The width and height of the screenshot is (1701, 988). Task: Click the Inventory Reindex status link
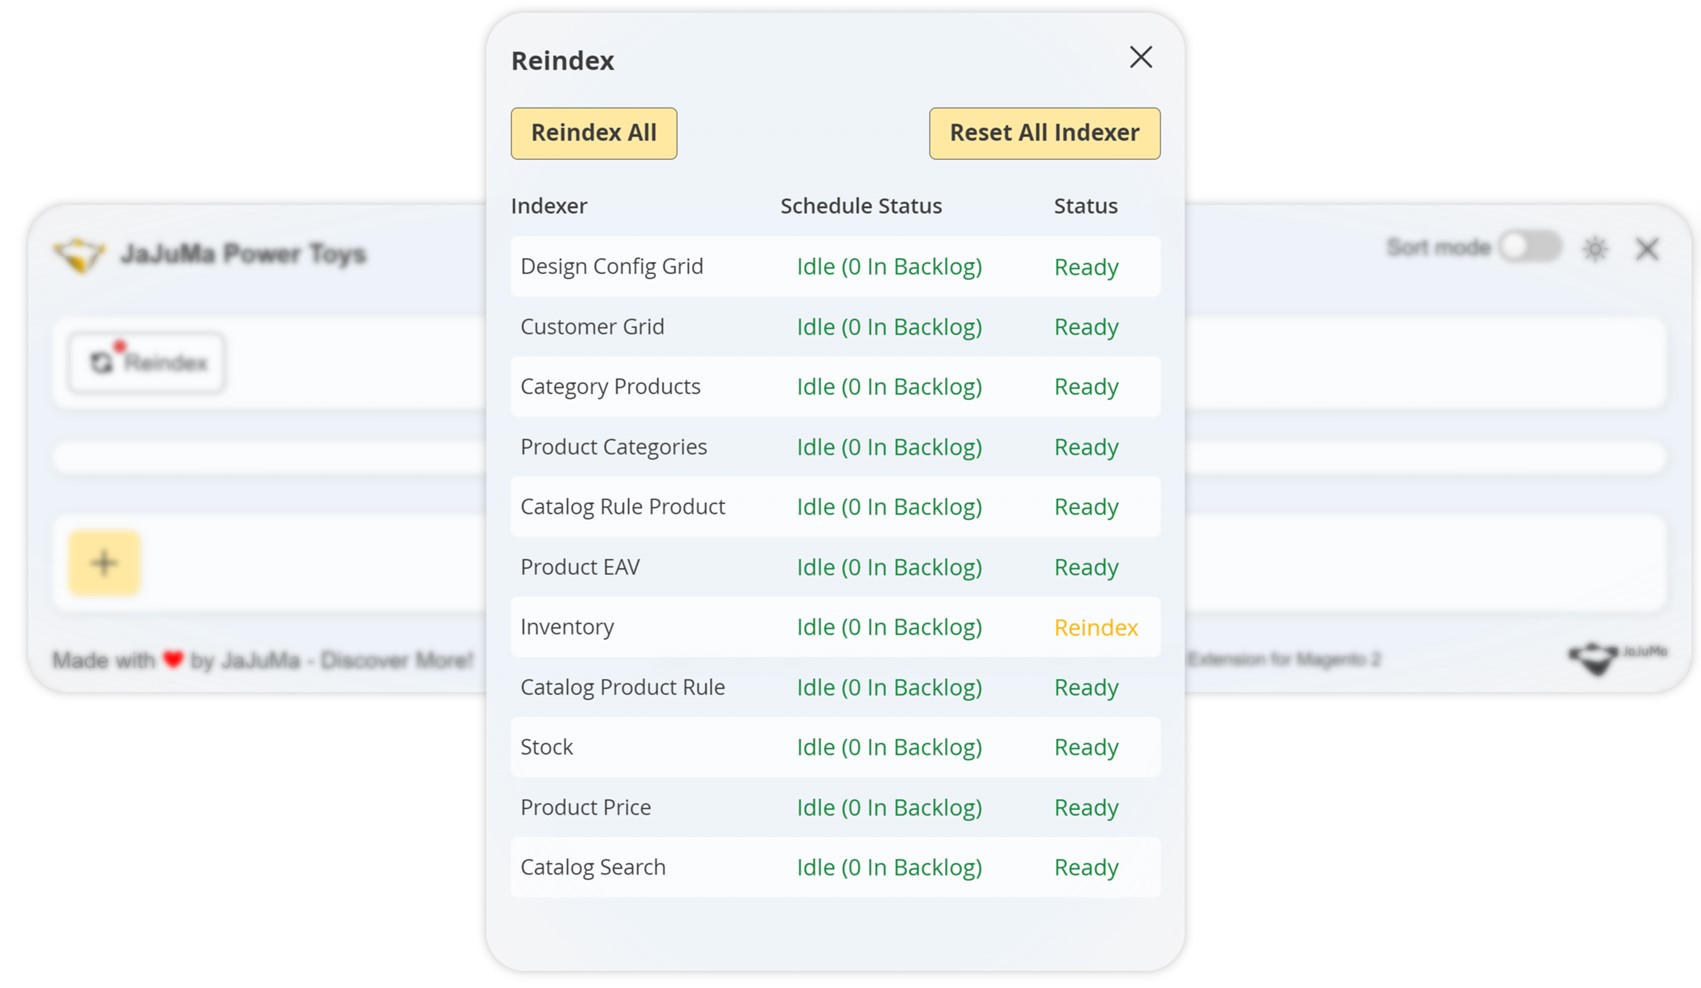pos(1096,627)
